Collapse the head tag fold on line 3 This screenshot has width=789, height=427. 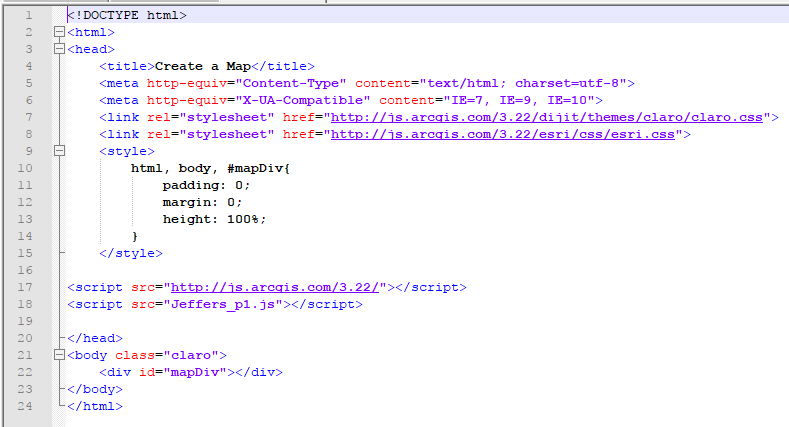[x=59, y=49]
